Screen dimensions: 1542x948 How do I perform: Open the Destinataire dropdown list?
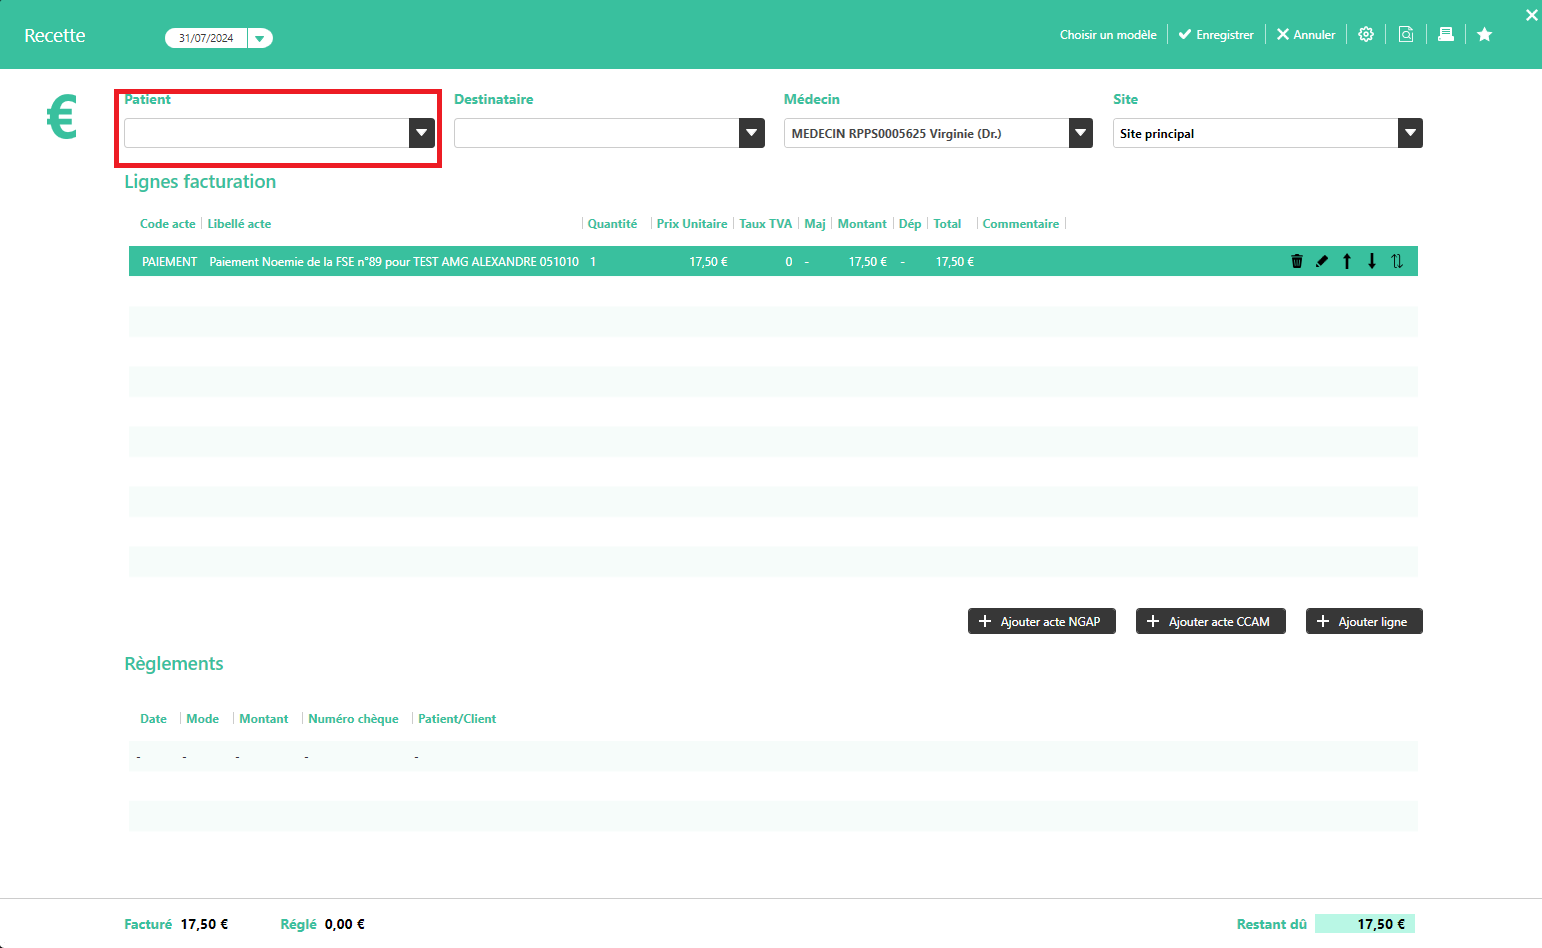pos(751,133)
